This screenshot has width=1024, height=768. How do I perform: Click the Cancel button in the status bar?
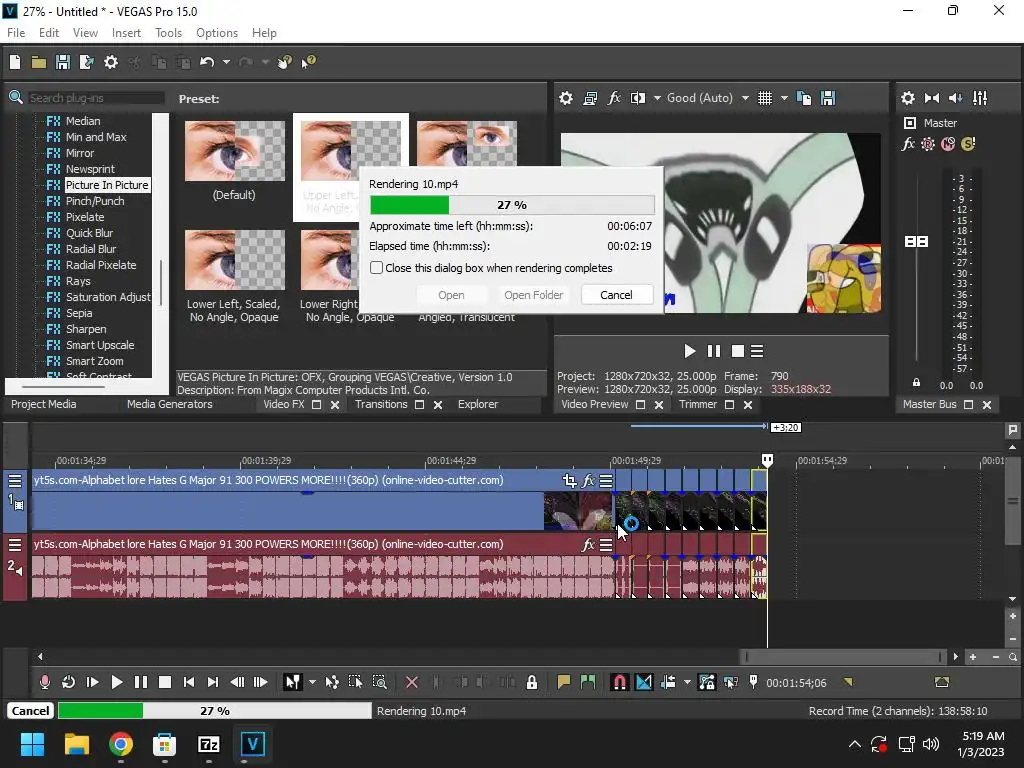[x=30, y=711]
